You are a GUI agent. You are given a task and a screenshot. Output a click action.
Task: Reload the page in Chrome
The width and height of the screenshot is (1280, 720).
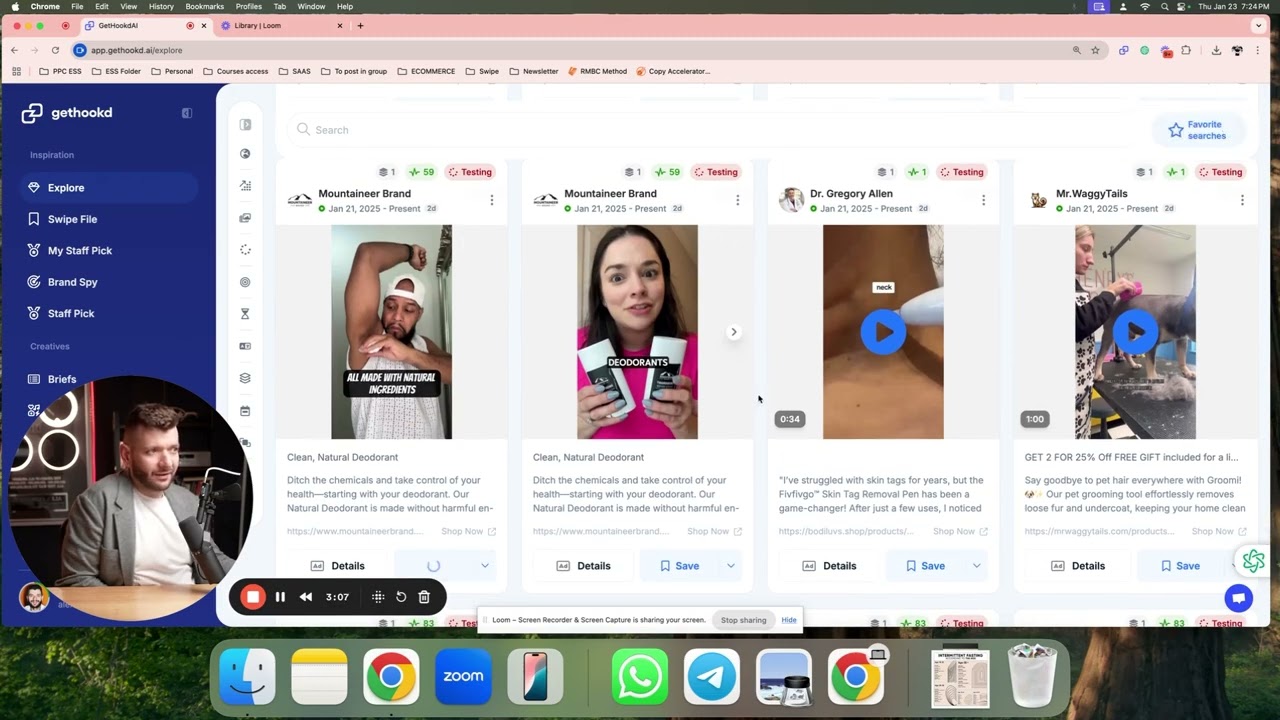pyautogui.click(x=55, y=50)
